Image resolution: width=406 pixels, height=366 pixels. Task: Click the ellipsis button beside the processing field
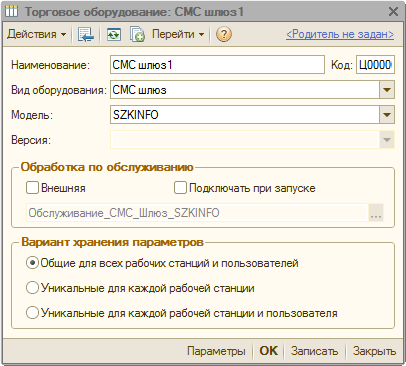click(x=376, y=213)
